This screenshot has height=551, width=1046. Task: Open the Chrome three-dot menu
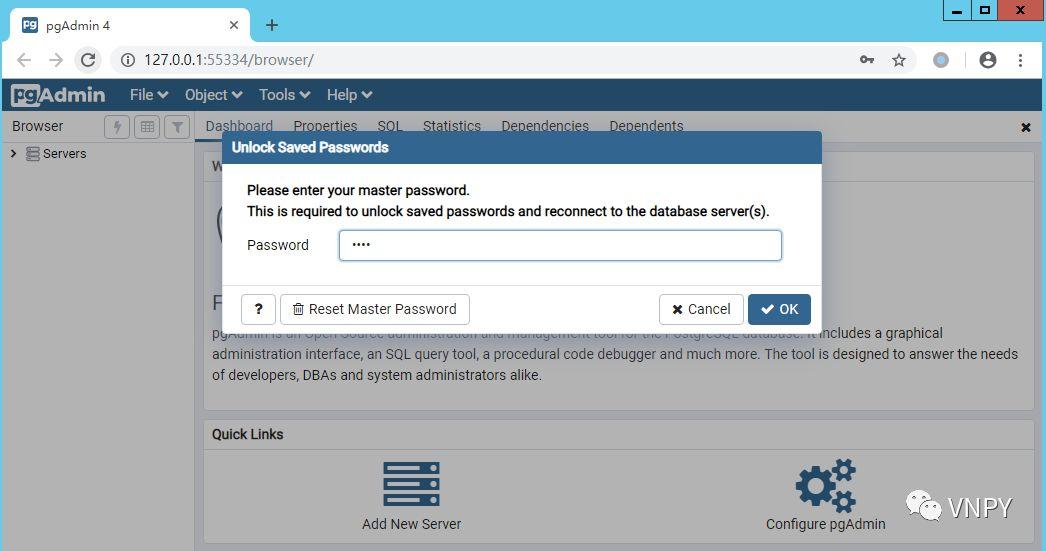tap(1020, 60)
